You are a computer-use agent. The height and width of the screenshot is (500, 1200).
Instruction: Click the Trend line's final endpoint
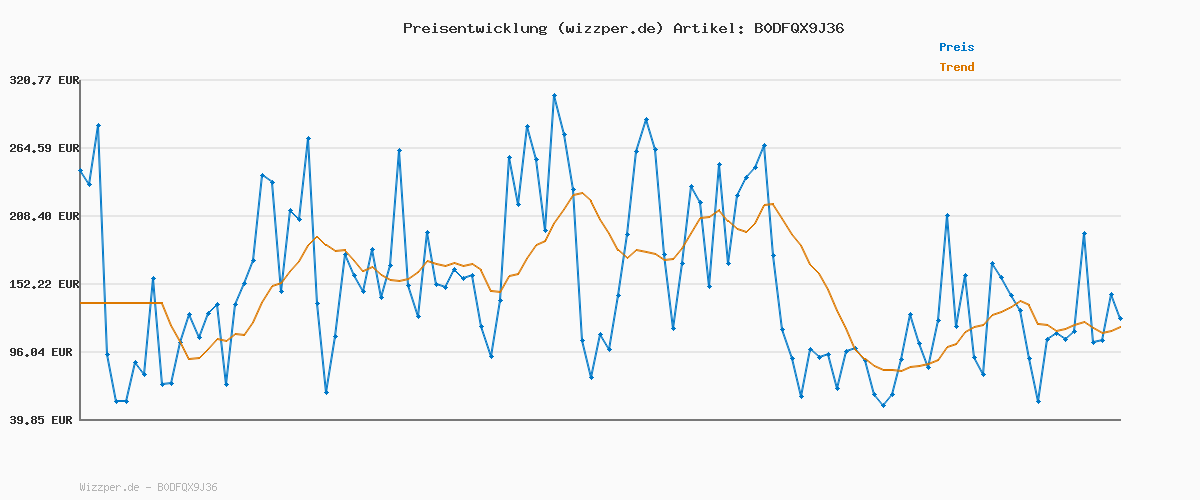pos(1120,327)
